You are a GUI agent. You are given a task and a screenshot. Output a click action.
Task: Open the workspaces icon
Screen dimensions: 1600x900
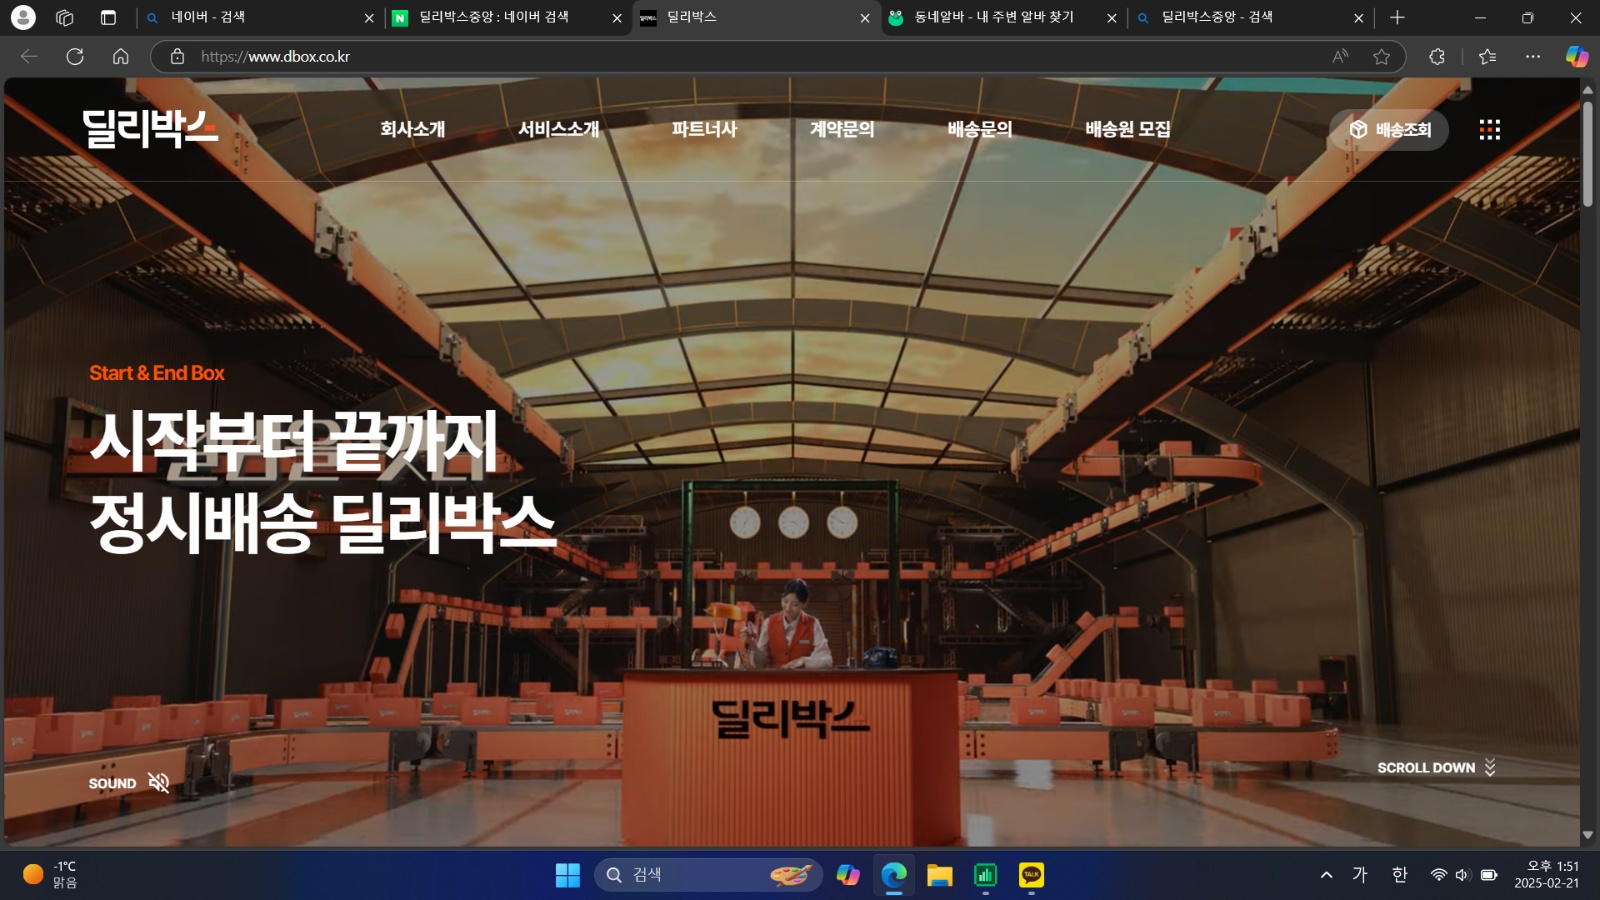[65, 17]
